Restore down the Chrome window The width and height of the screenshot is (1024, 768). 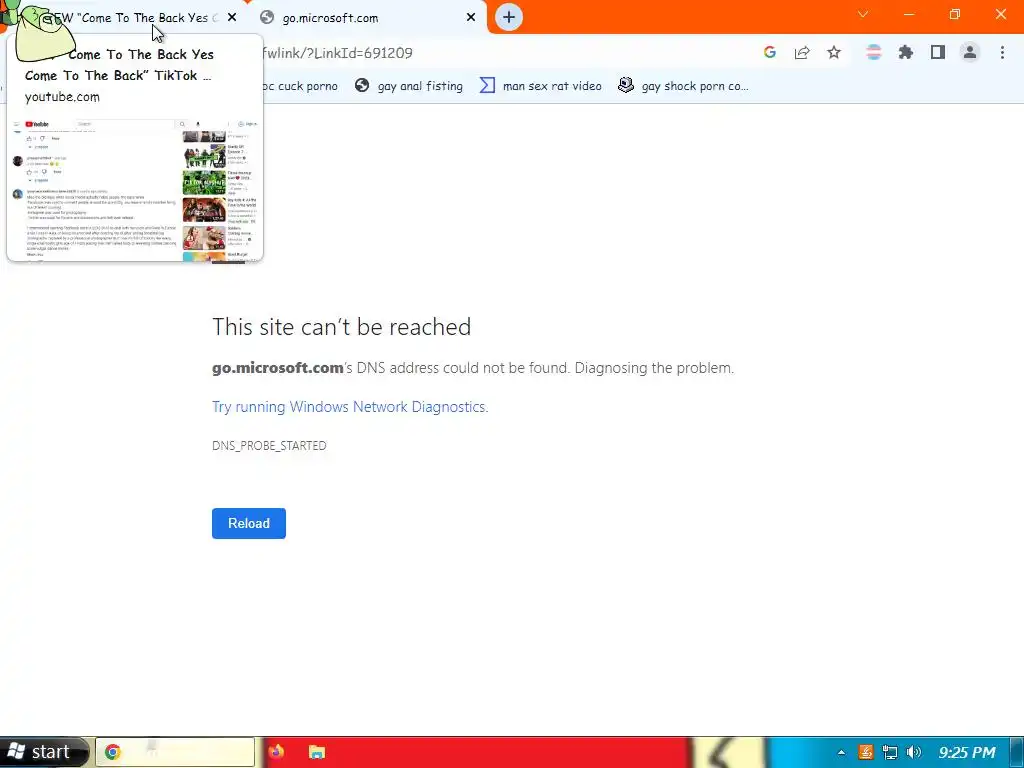(955, 14)
